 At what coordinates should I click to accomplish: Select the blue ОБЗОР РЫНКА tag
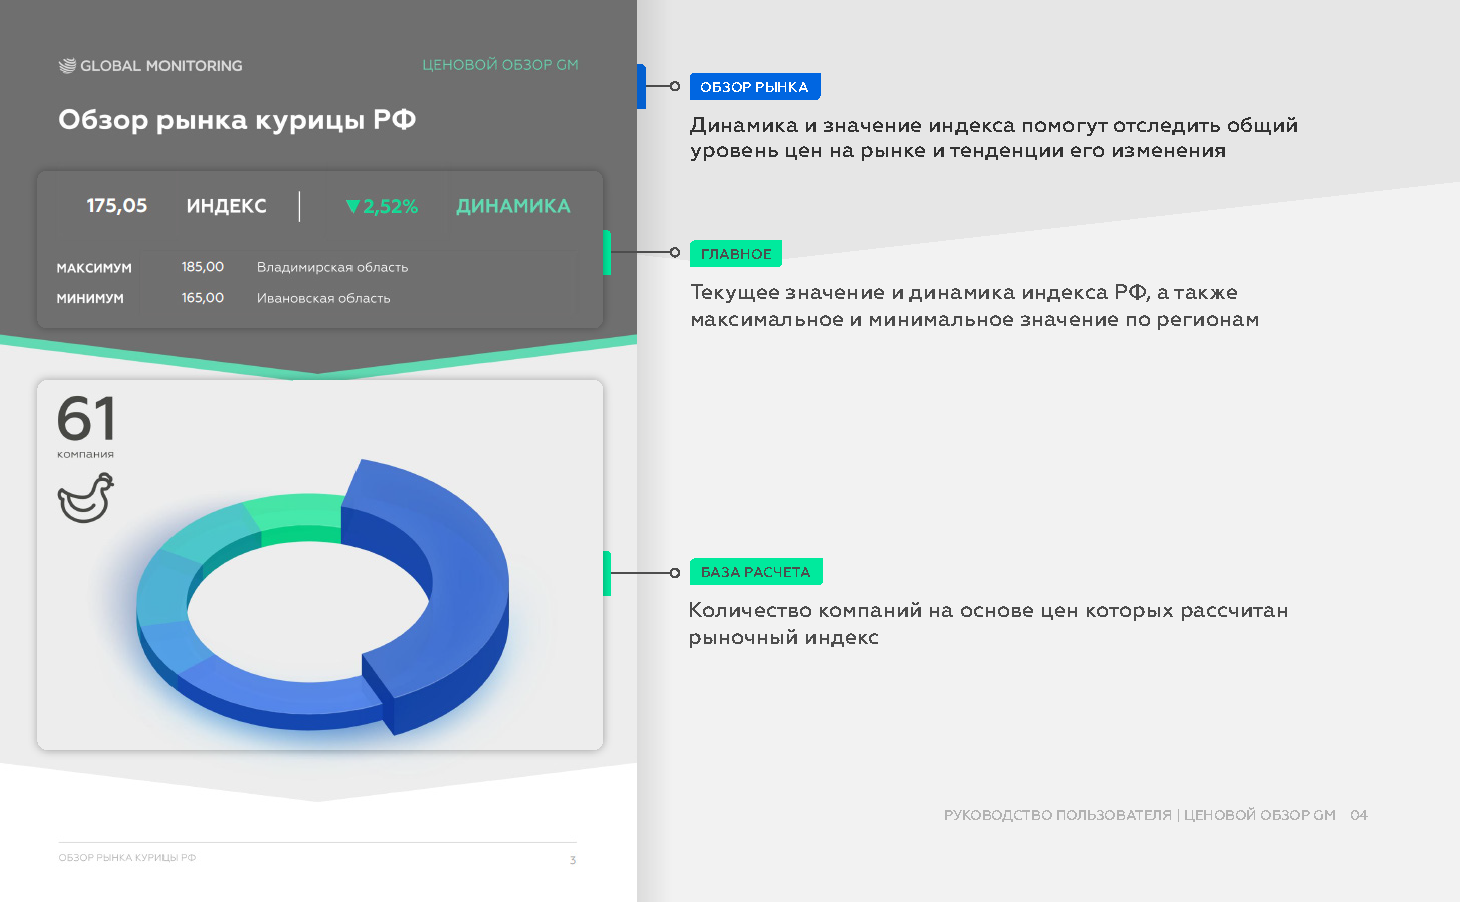coord(755,86)
